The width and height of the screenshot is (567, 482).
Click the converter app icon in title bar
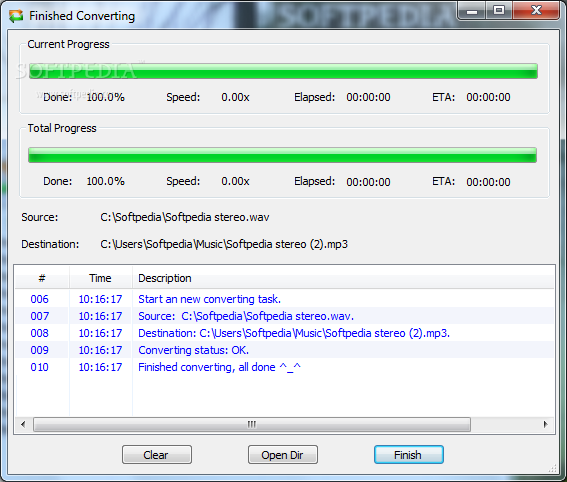click(16, 16)
